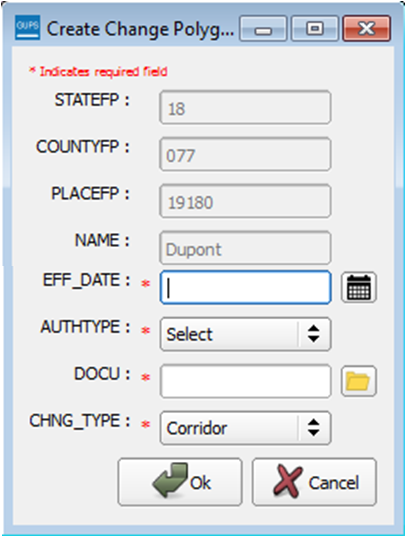Select the PLACEFP field showing 19180
This screenshot has height=537, width=406.
point(245,201)
